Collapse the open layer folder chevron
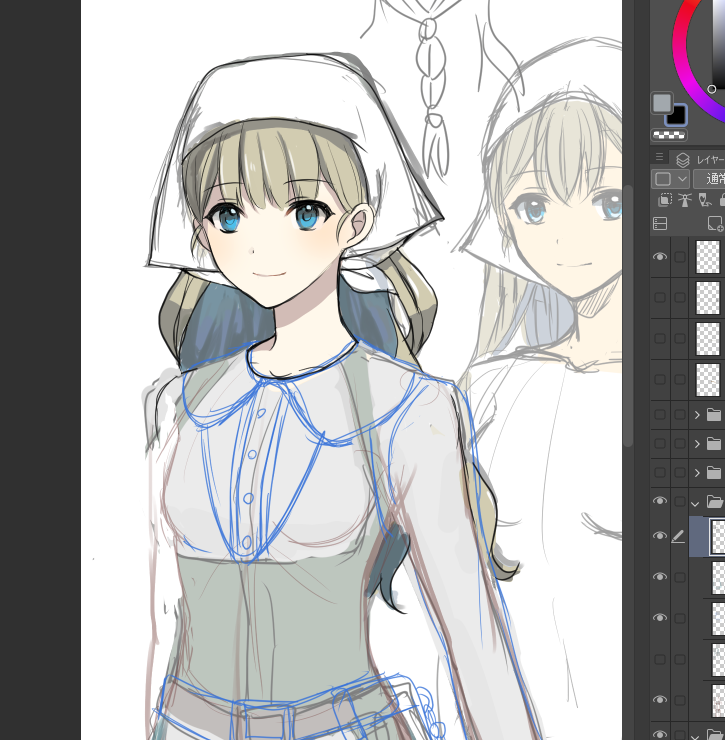Viewport: 725px width, 740px height. 695,504
